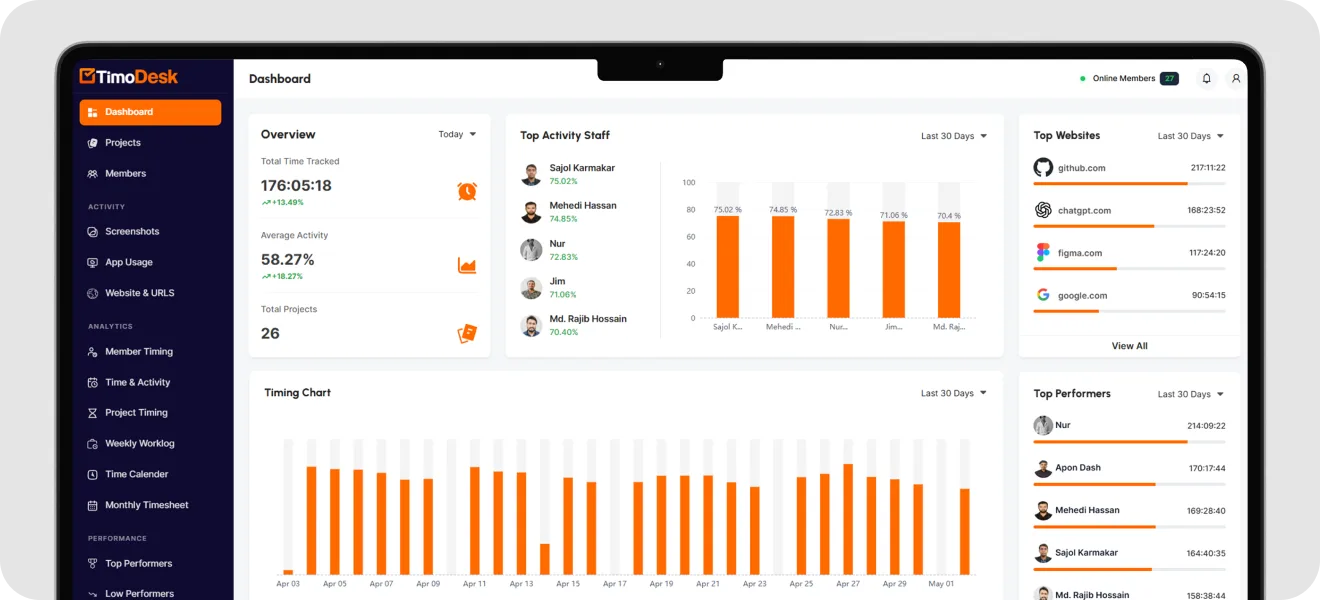The width and height of the screenshot is (1320, 600).
Task: Click the Monthly Timesheet sidebar icon
Action: click(x=92, y=505)
